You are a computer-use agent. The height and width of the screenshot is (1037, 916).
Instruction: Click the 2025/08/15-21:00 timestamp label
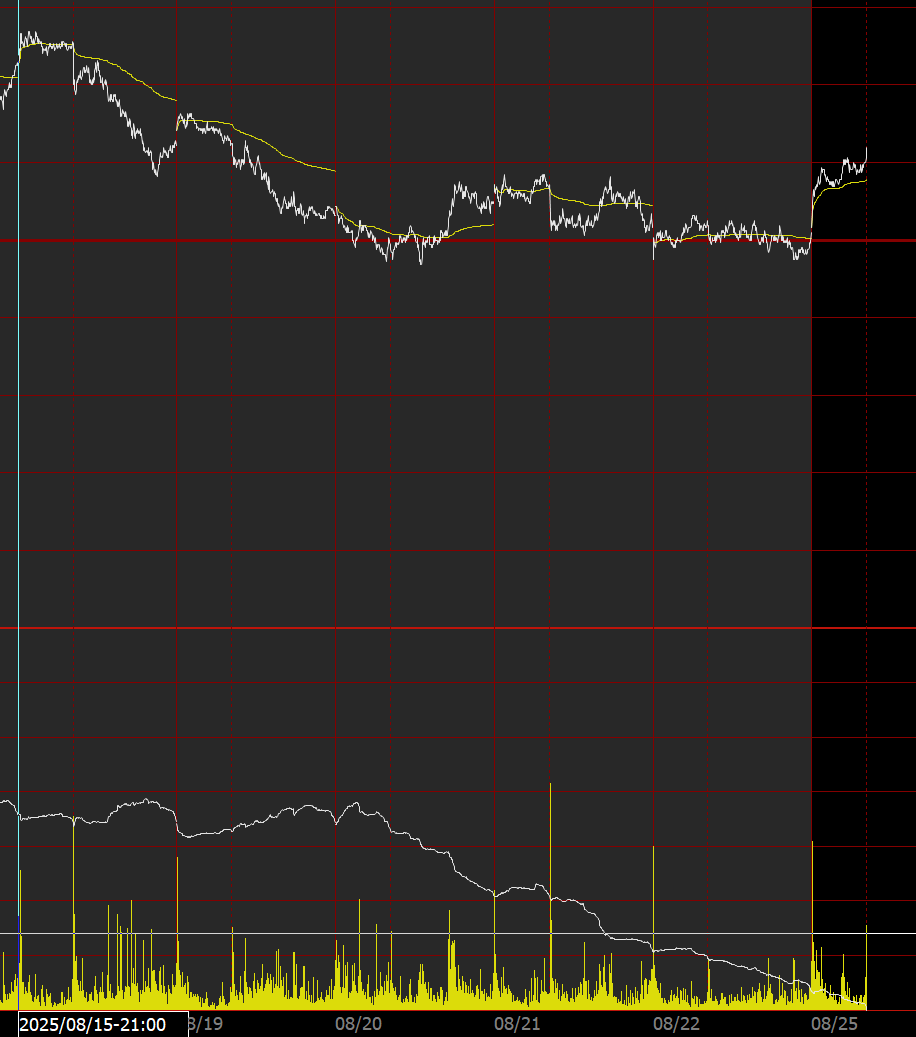pos(93,1025)
